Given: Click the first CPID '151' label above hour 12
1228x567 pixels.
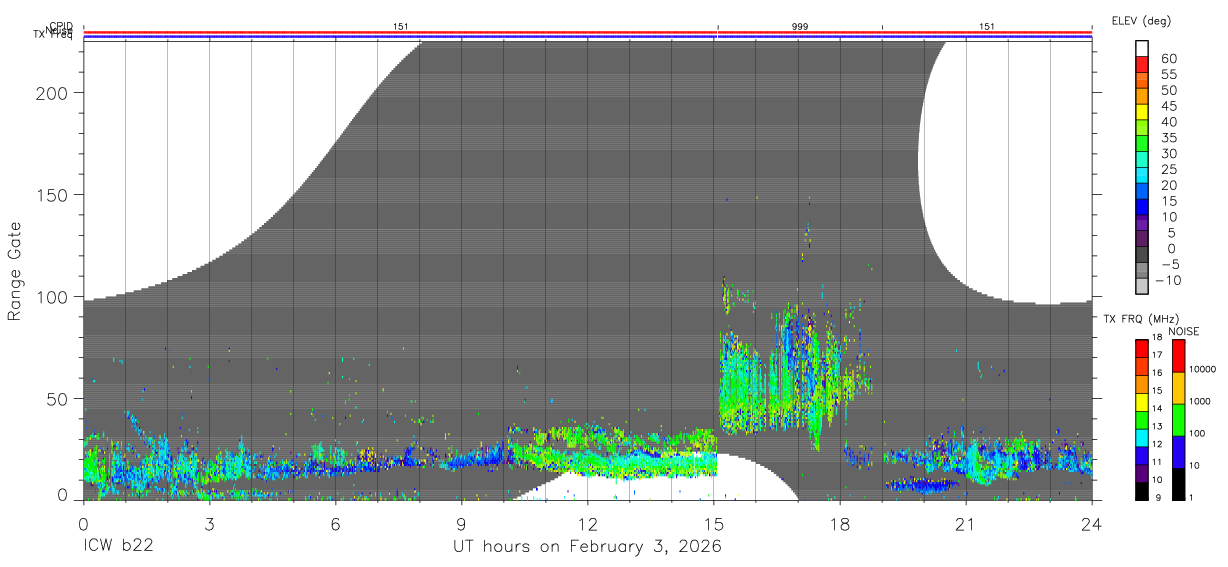Looking at the screenshot, I should [400, 26].
